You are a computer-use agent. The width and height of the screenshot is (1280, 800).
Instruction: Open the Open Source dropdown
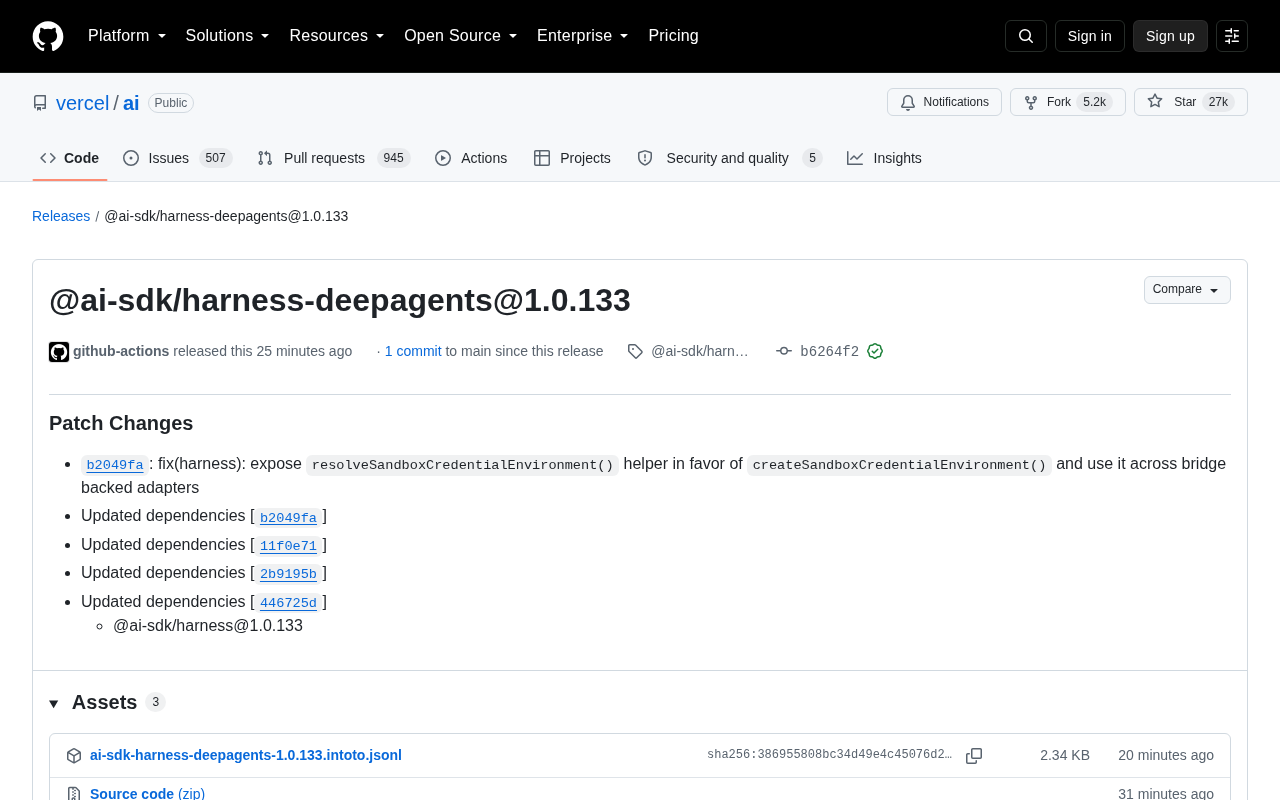tap(461, 36)
